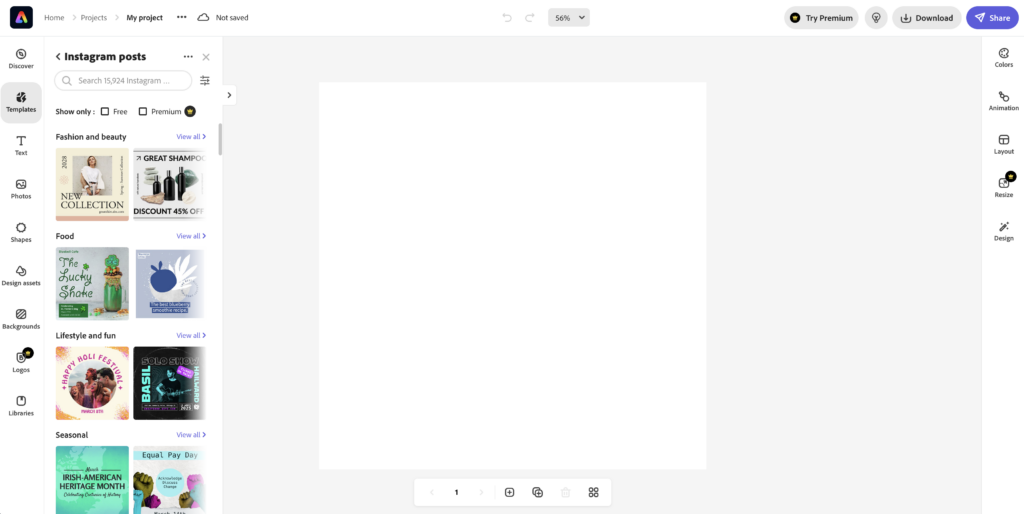Open the Backgrounds sidebar tool

(21, 319)
